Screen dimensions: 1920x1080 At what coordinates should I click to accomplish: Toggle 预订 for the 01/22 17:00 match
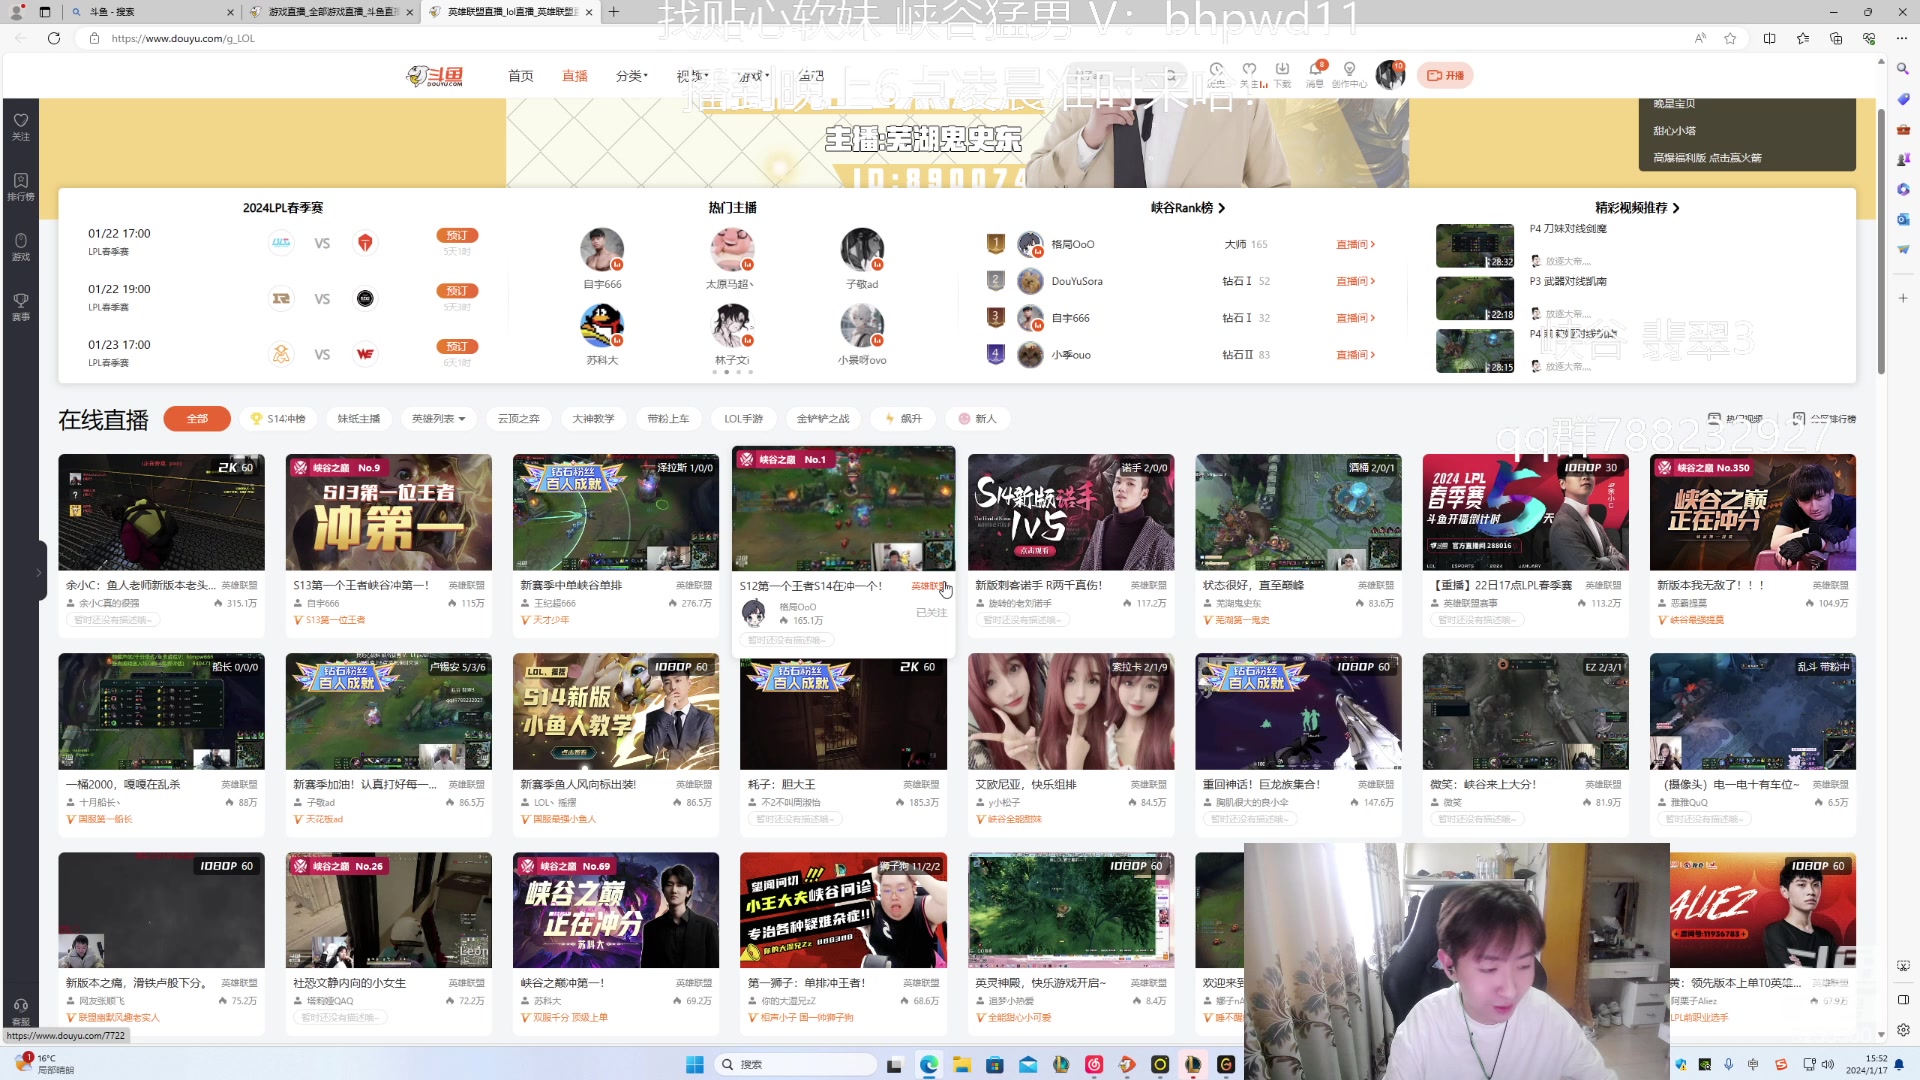coord(457,236)
